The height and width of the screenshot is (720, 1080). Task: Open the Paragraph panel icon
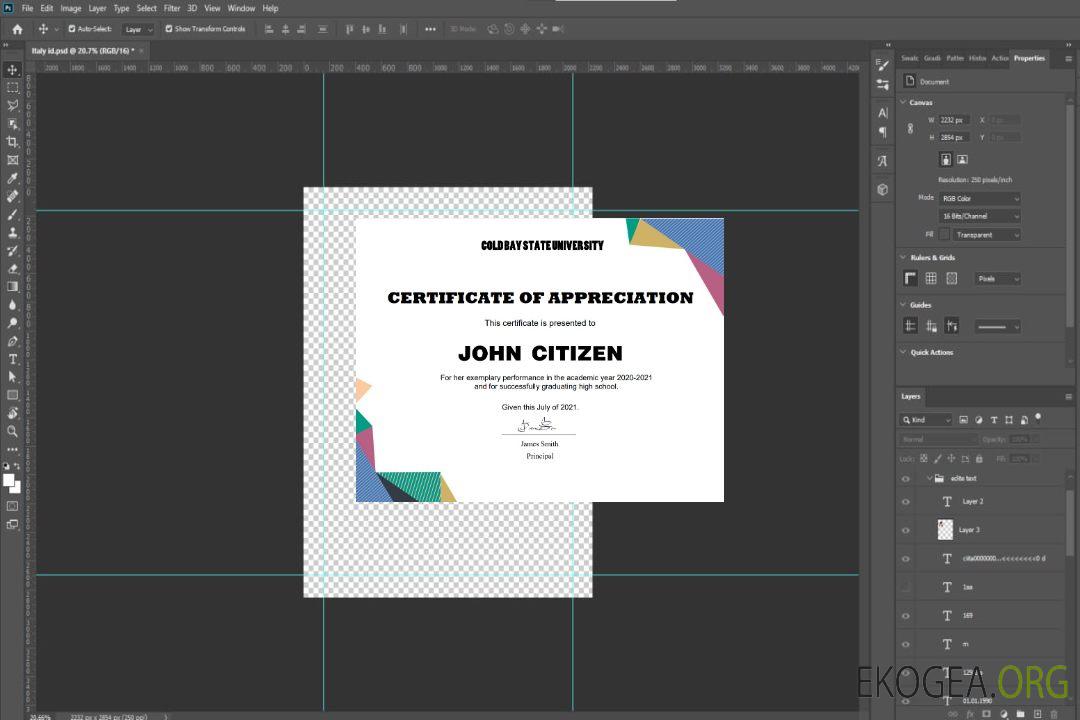[883, 132]
